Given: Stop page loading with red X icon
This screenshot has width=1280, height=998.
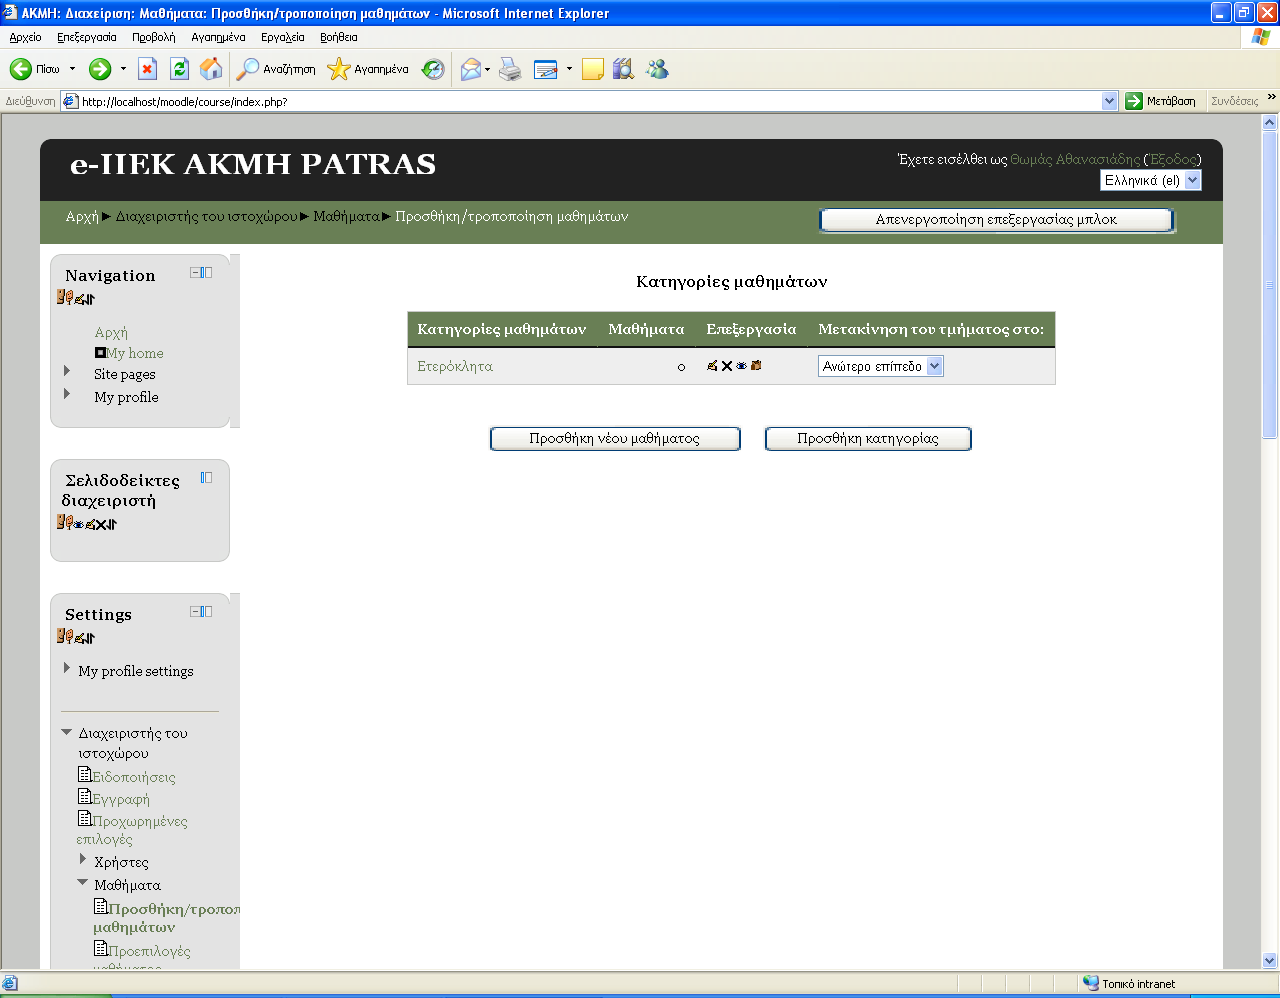Looking at the screenshot, I should pyautogui.click(x=147, y=69).
